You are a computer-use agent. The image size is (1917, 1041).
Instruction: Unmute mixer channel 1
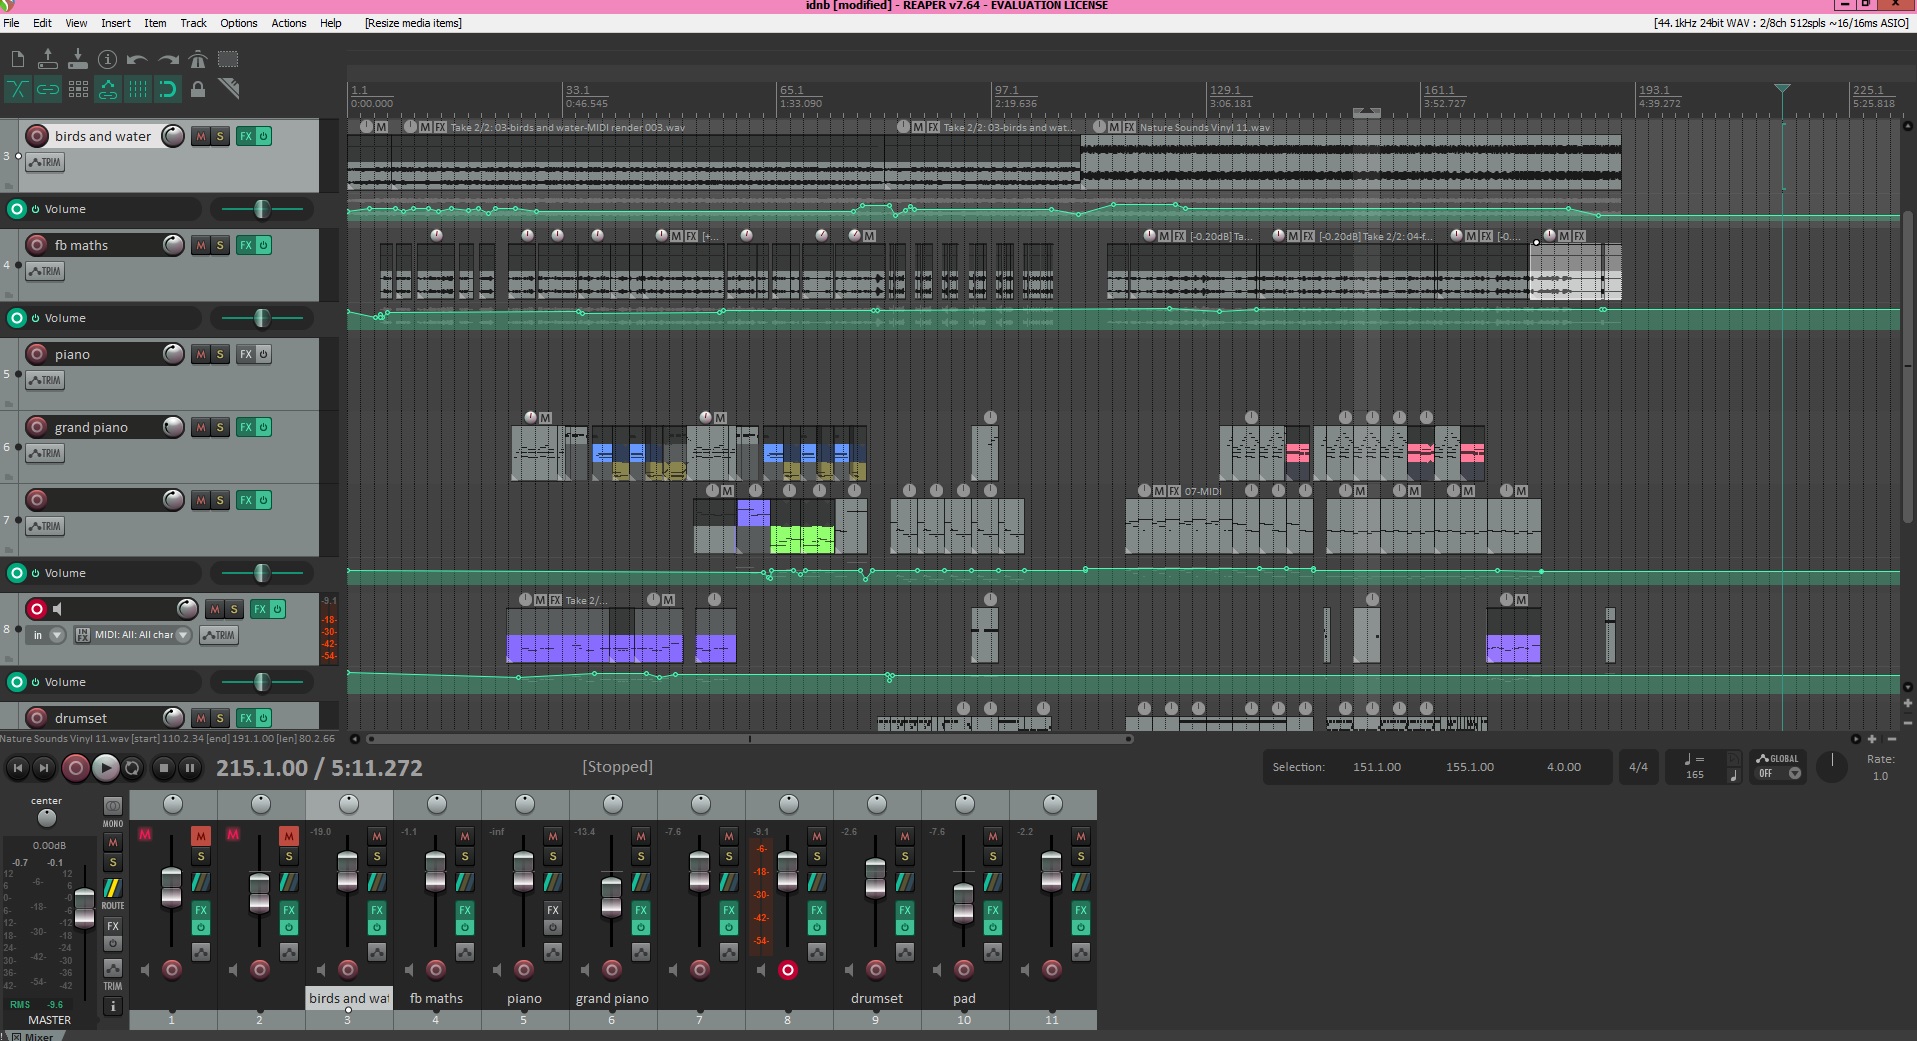point(201,836)
